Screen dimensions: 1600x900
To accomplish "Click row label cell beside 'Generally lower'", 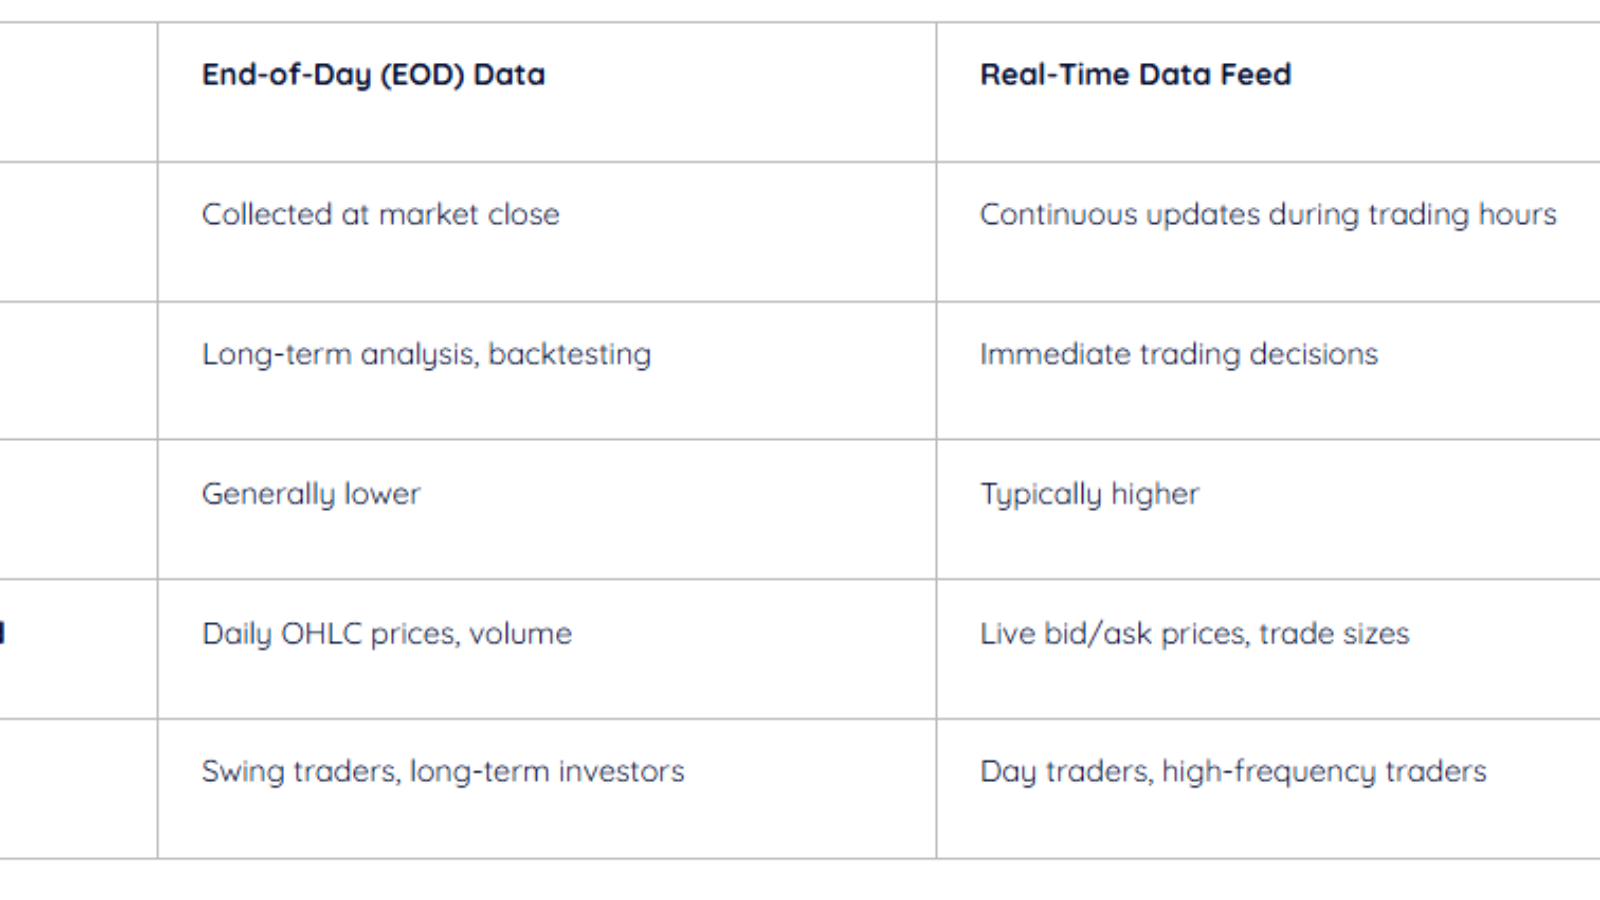I will (x=78, y=509).
